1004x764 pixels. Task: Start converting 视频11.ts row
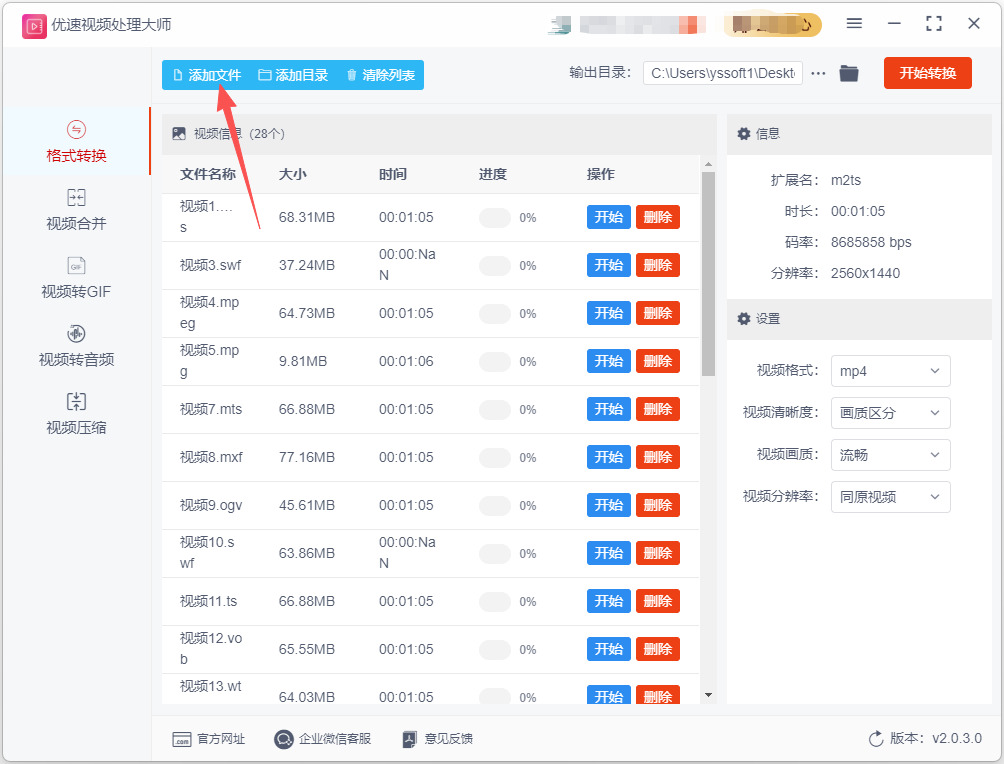[608, 601]
